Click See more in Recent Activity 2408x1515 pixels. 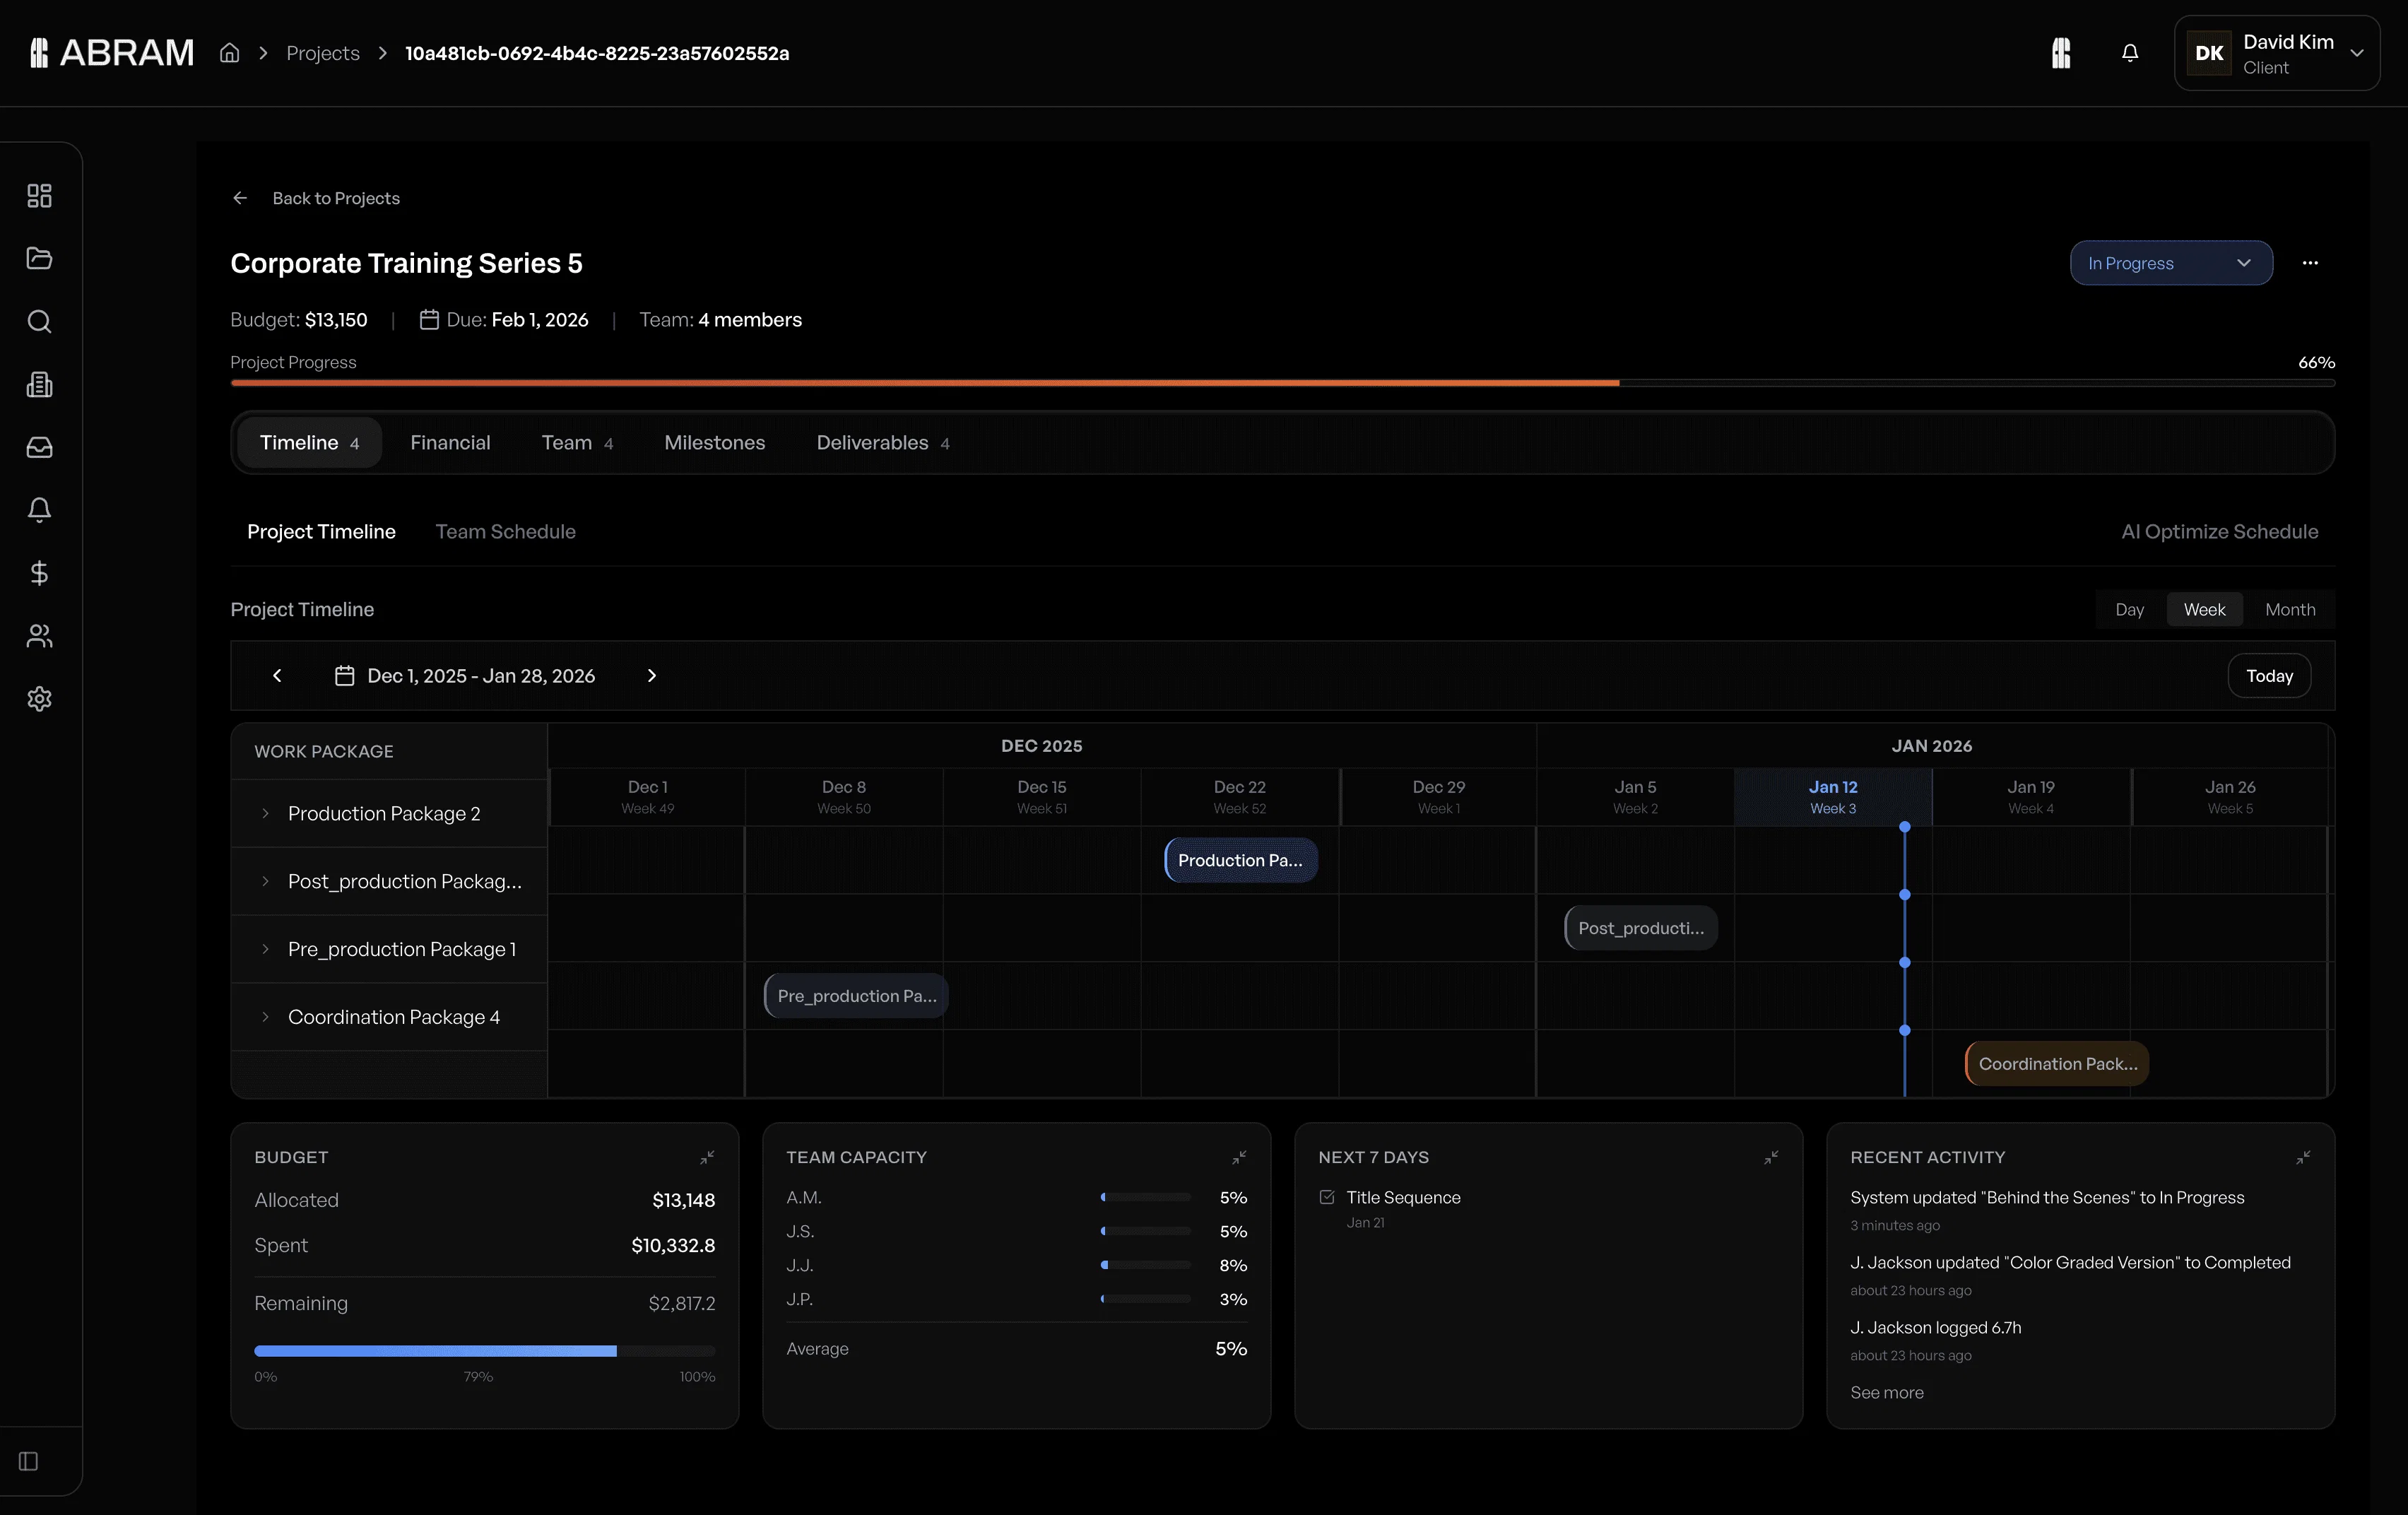click(1886, 1392)
